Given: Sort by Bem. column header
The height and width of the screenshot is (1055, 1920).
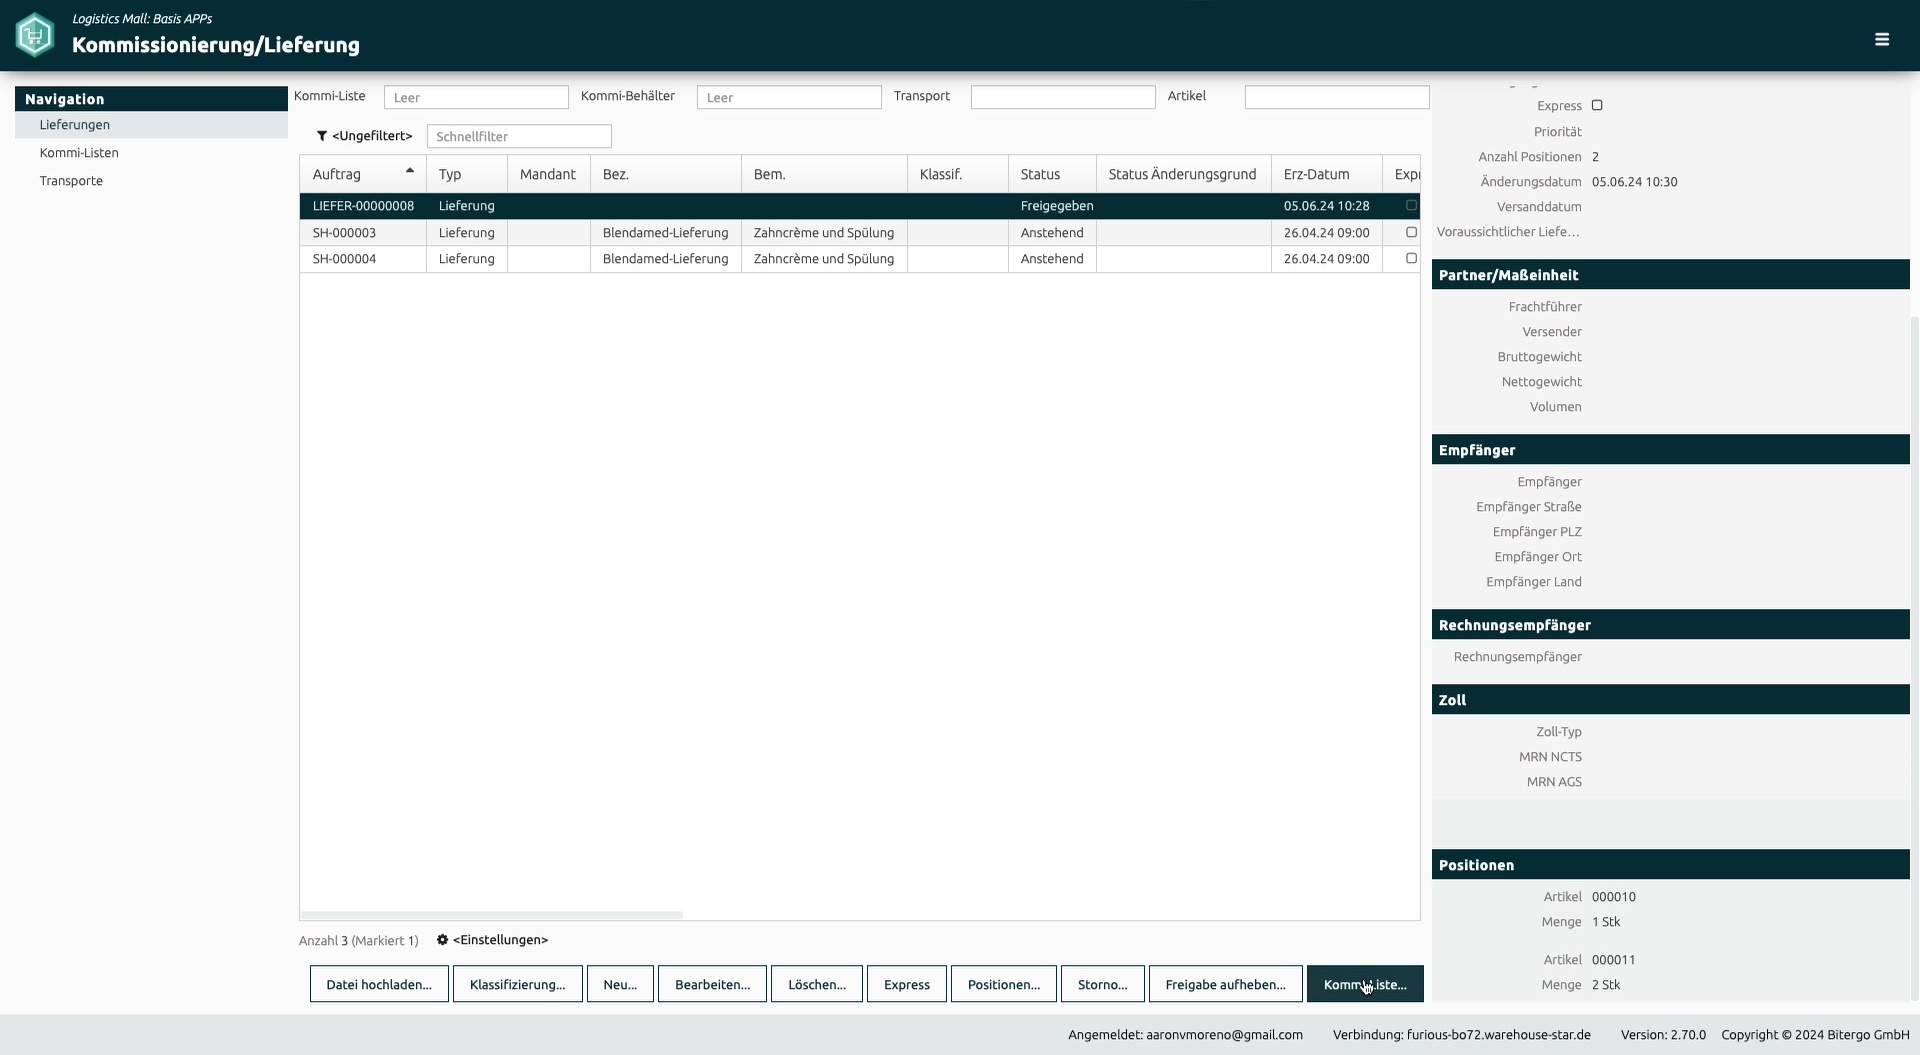Looking at the screenshot, I should click(825, 174).
